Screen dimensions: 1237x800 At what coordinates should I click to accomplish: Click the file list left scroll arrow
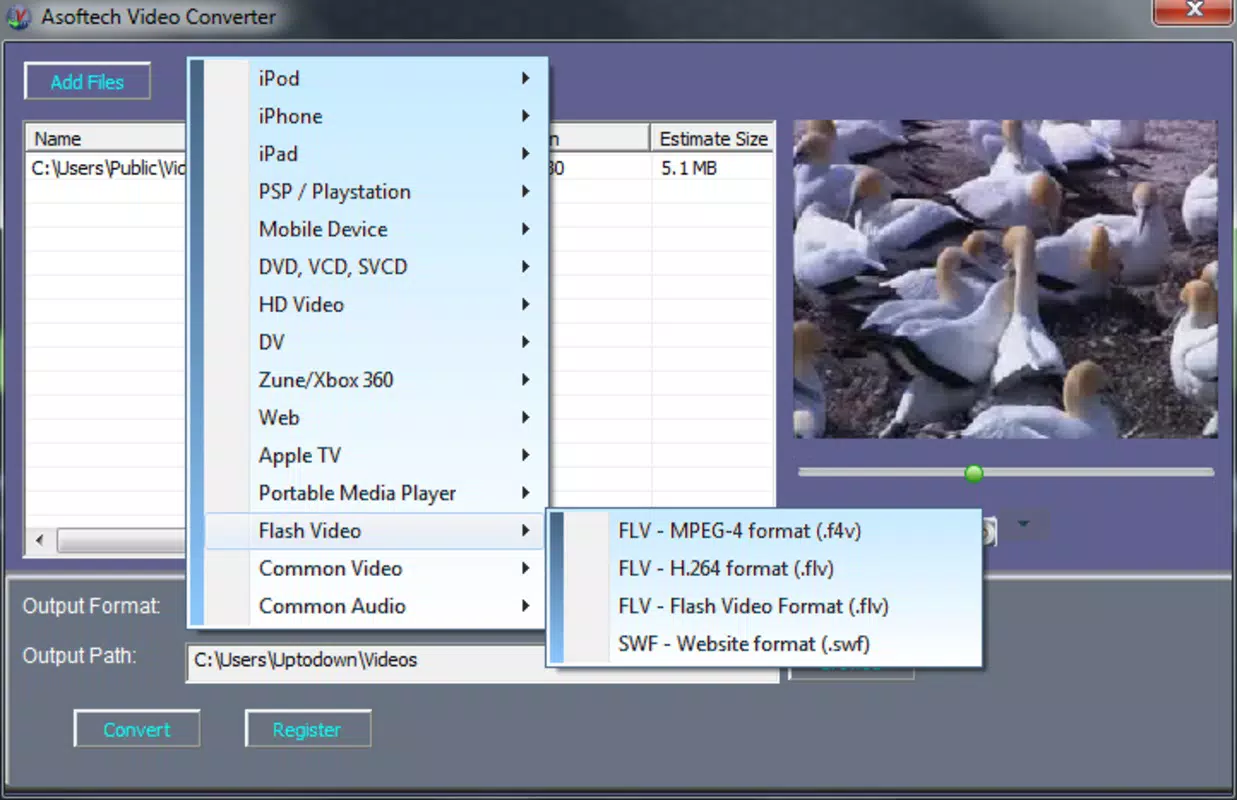pos(40,541)
